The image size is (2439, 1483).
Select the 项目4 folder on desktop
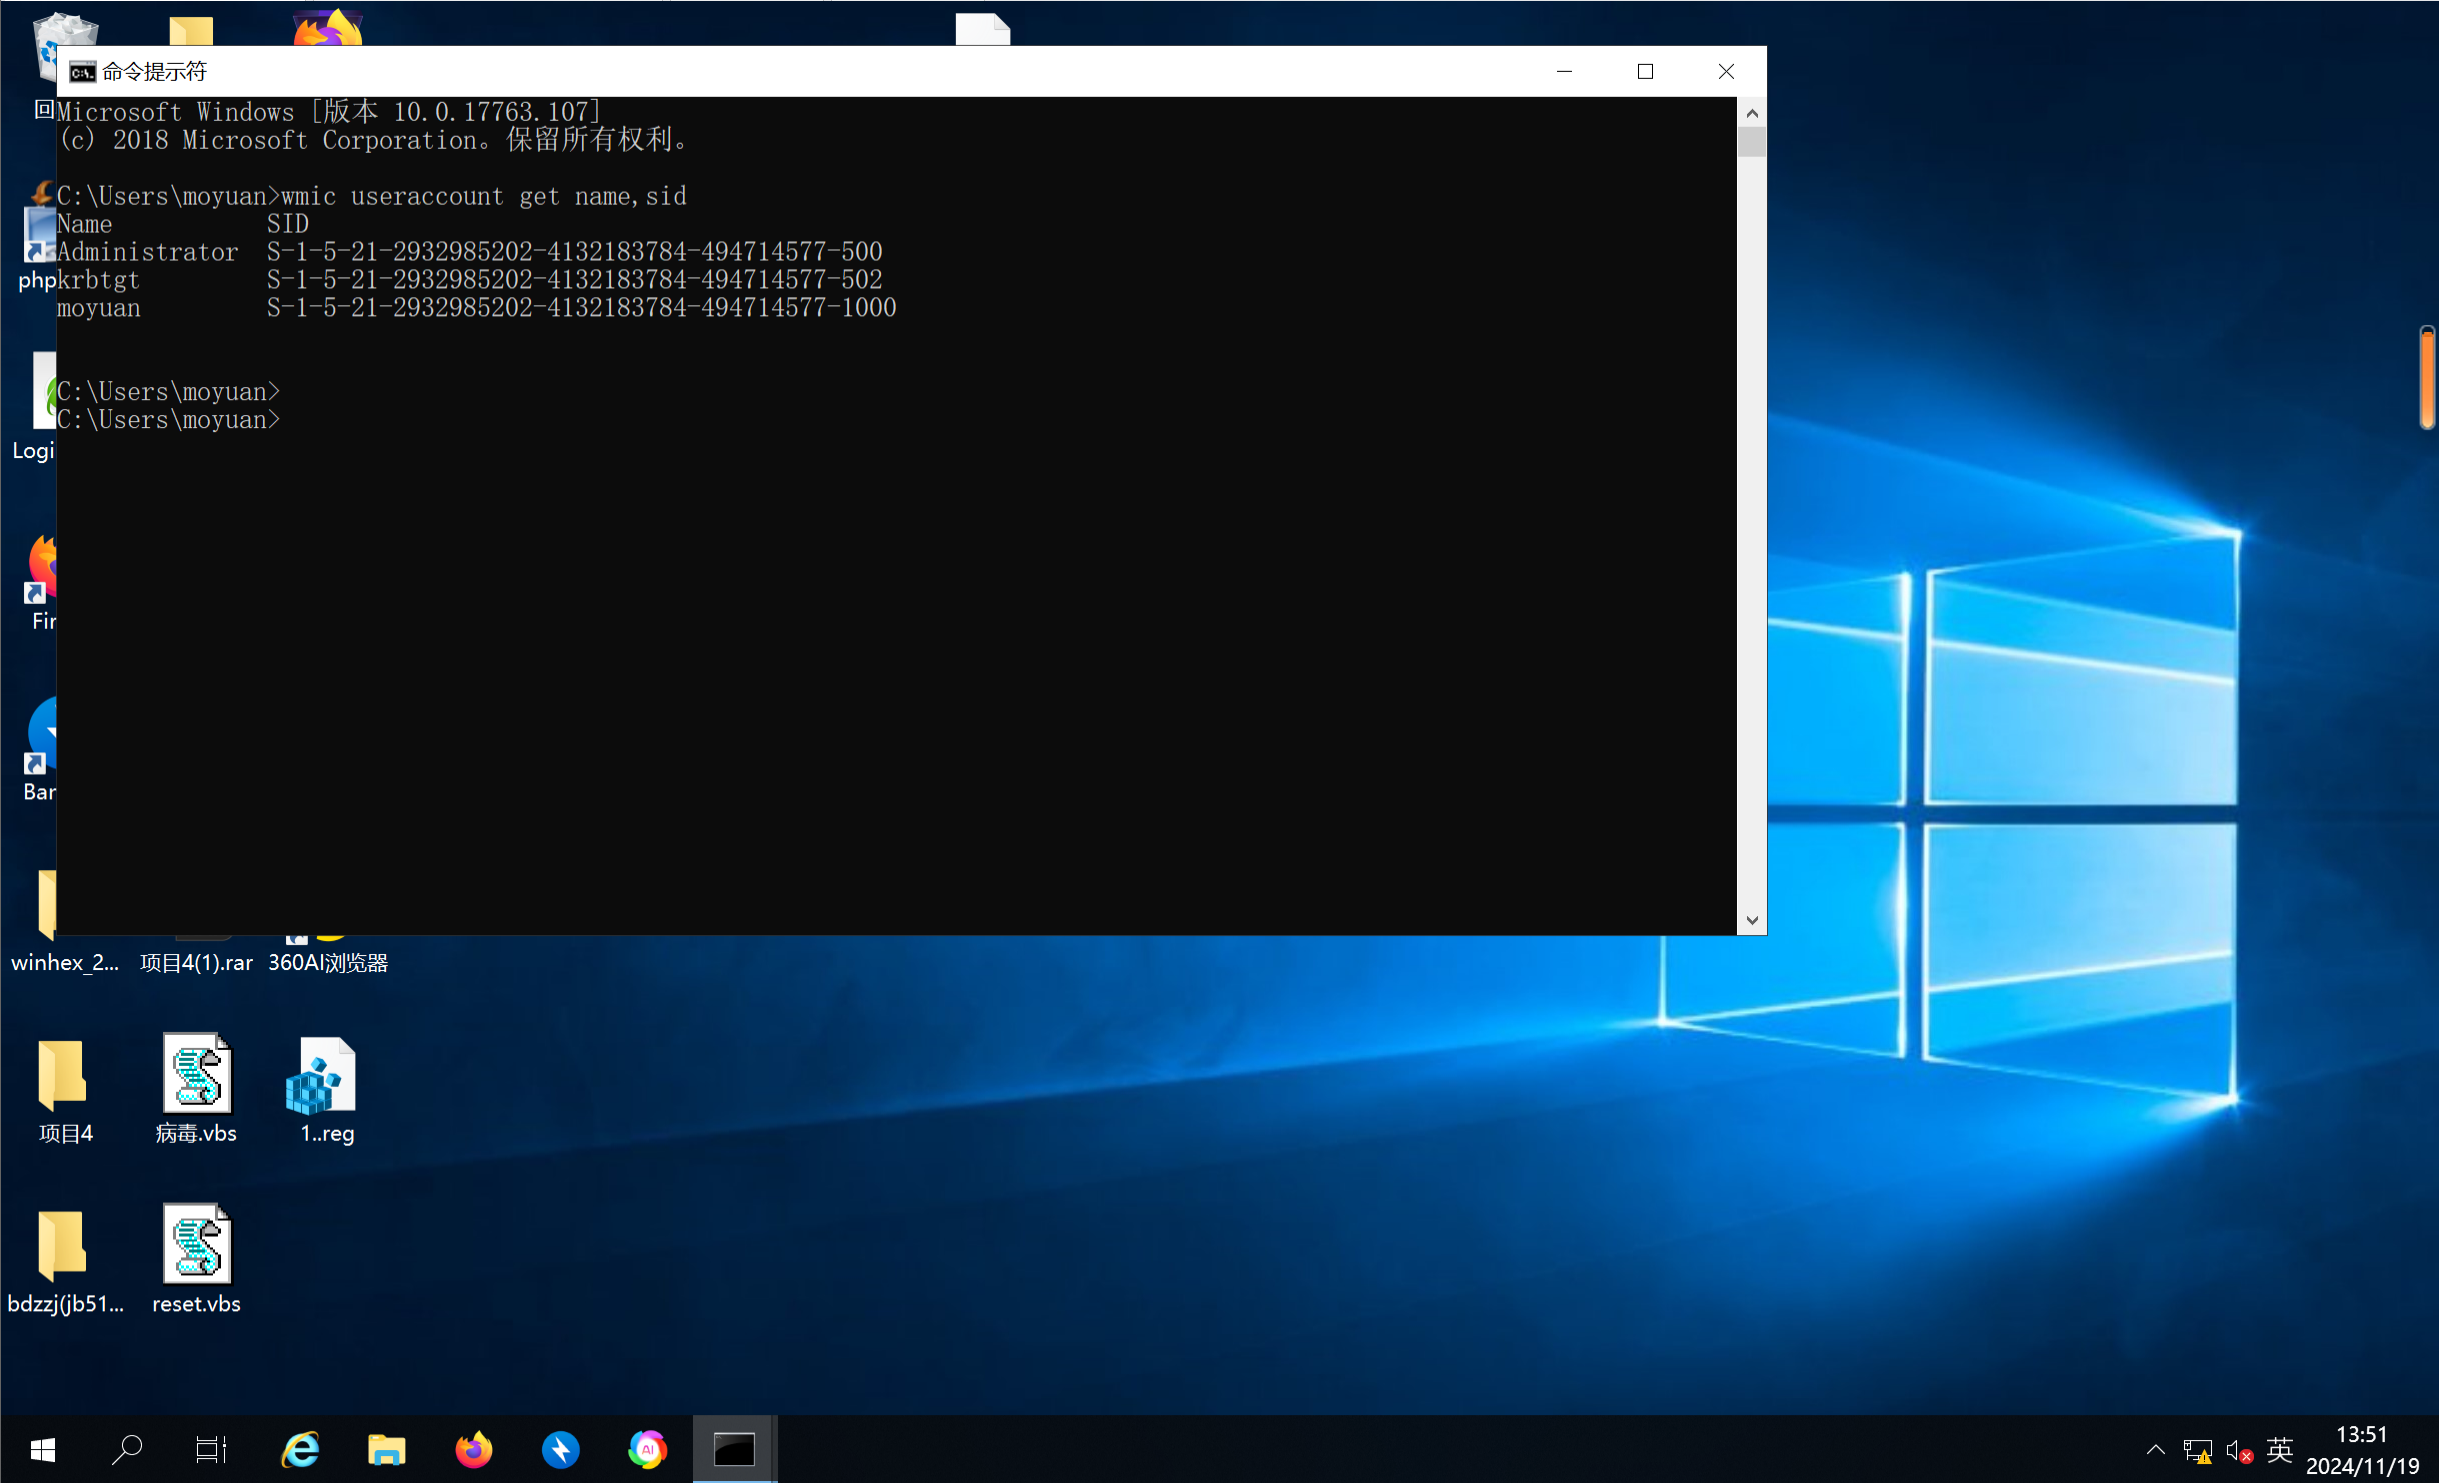click(62, 1077)
